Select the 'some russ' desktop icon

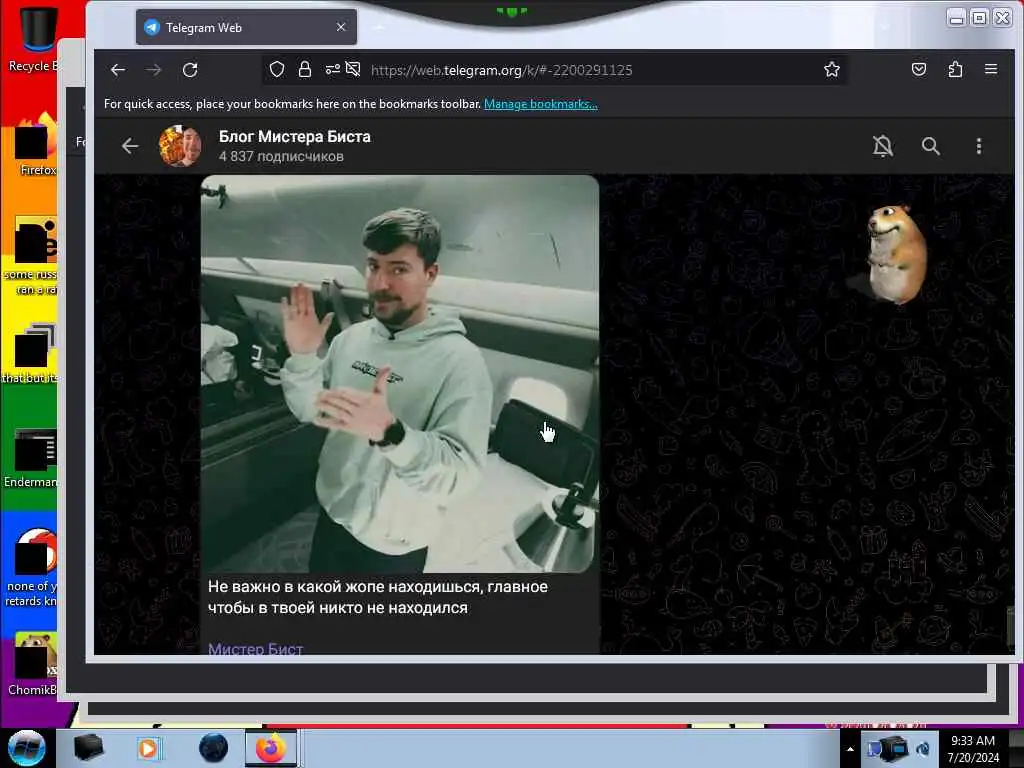pos(33,256)
